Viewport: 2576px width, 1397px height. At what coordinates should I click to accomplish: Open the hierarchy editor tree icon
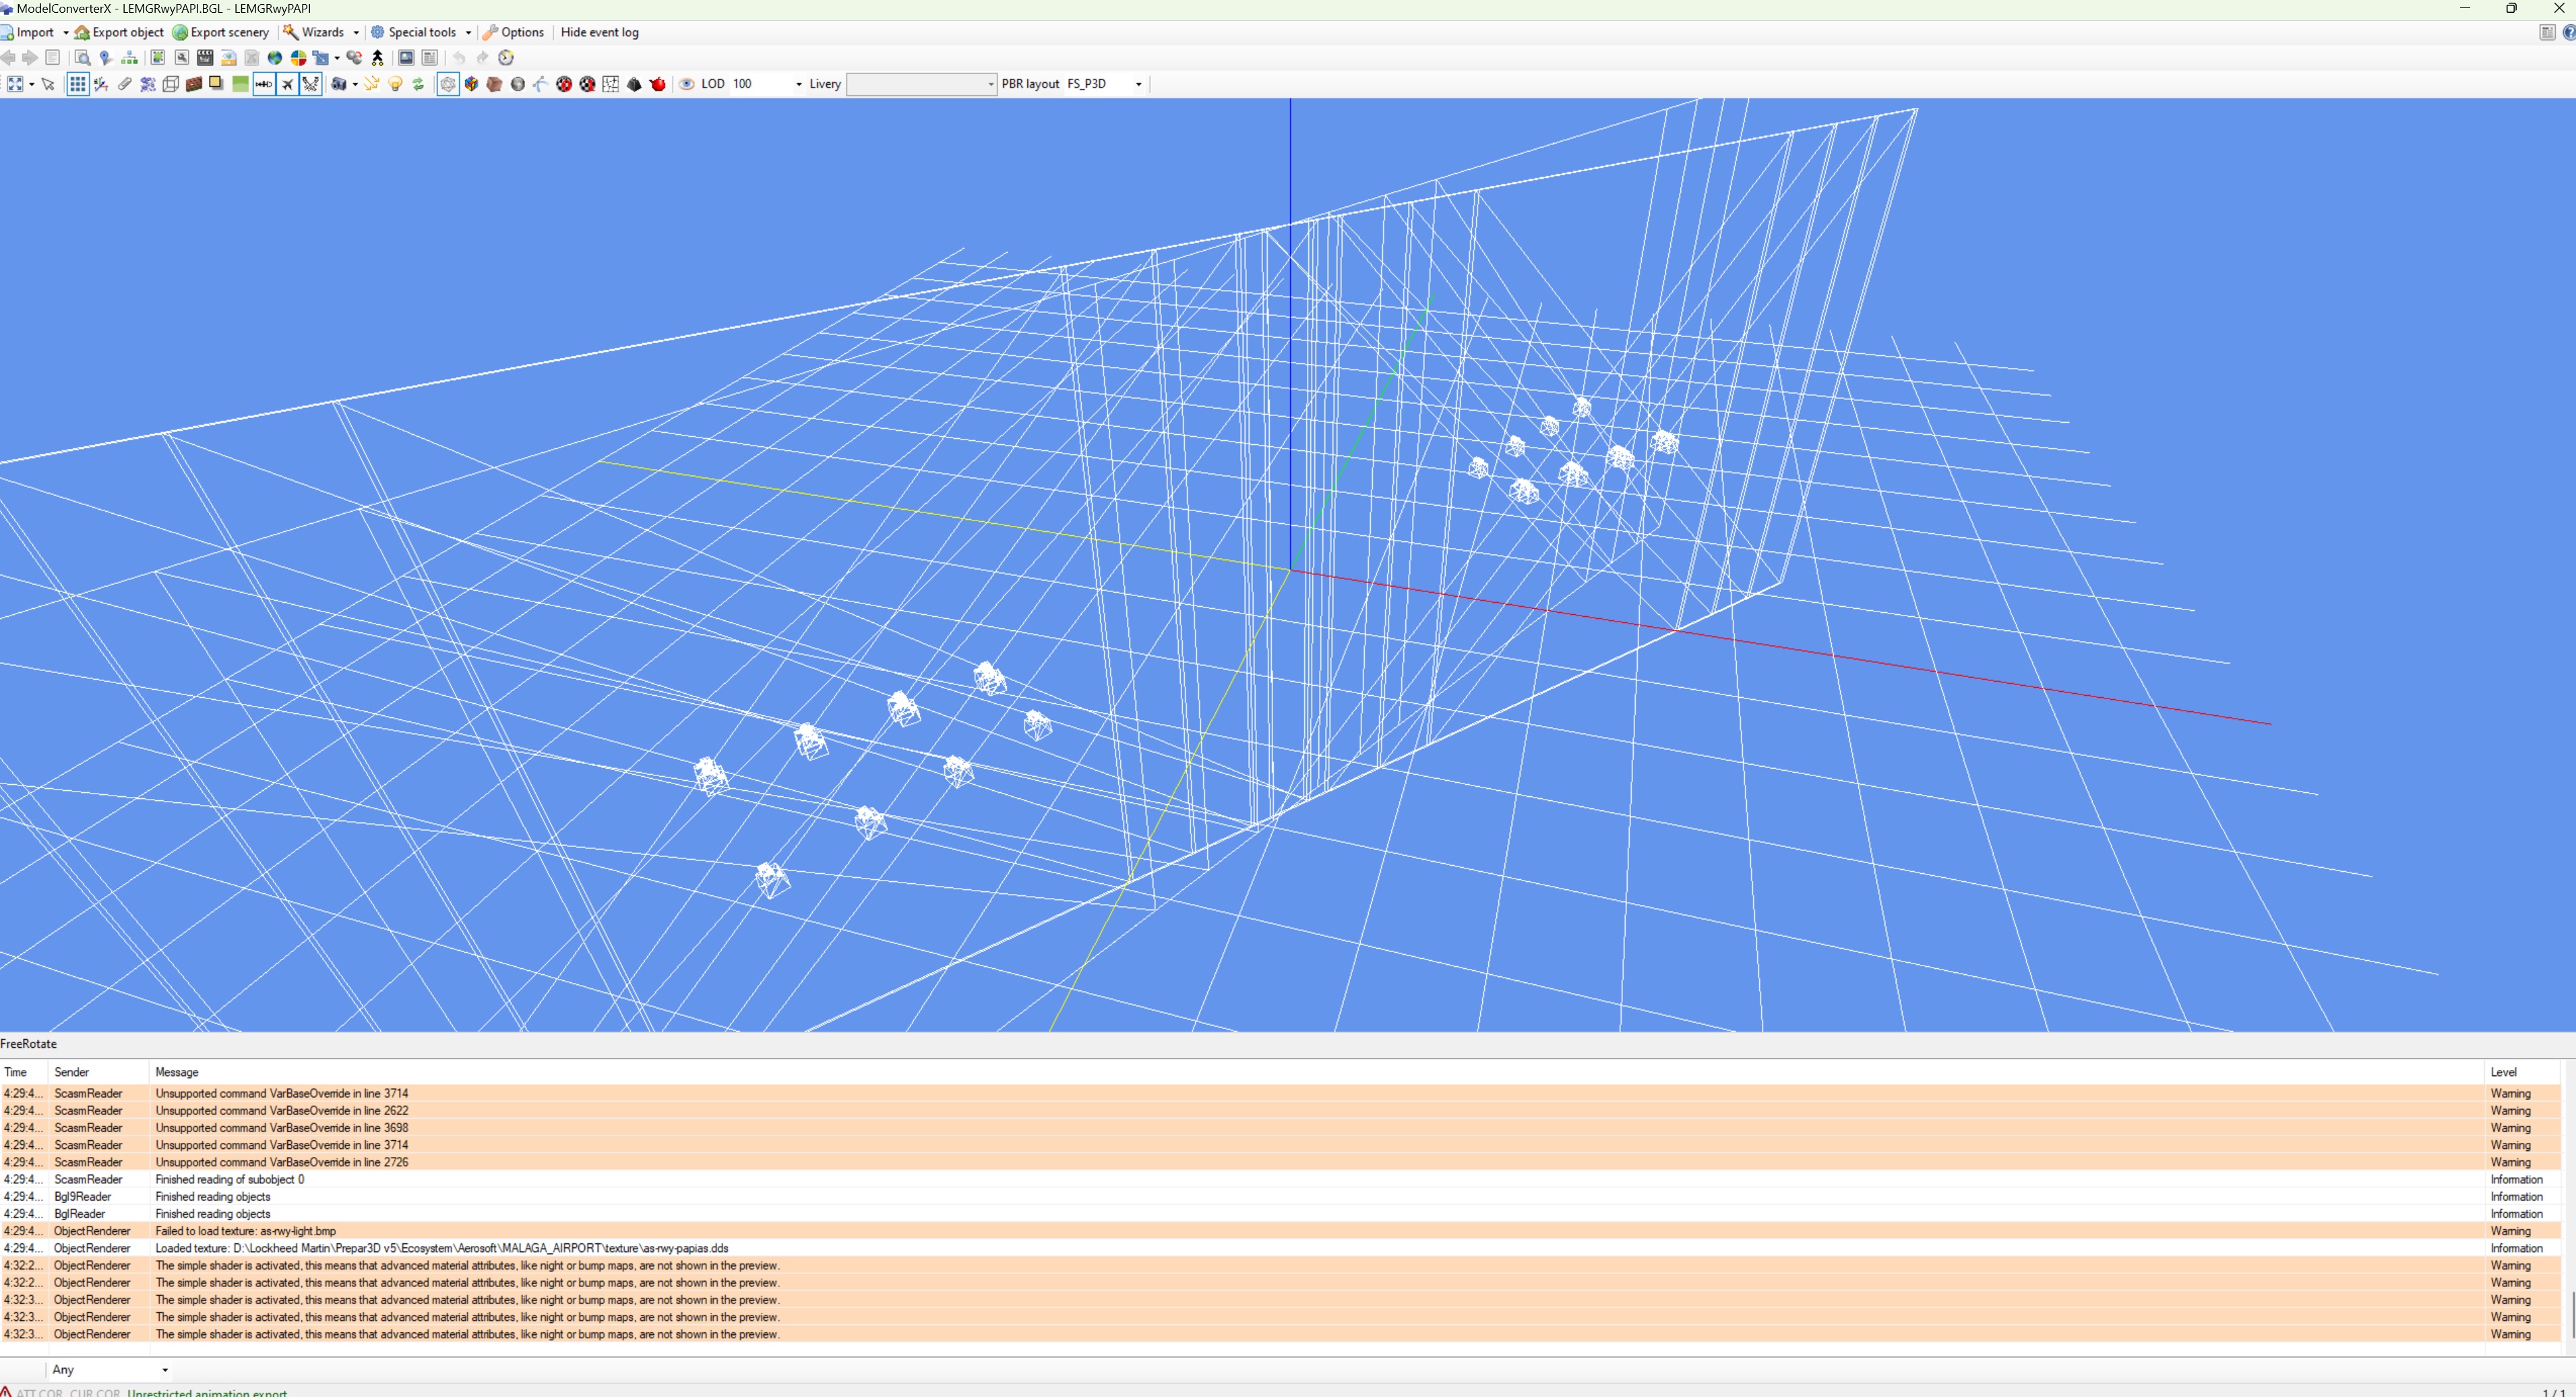point(129,58)
